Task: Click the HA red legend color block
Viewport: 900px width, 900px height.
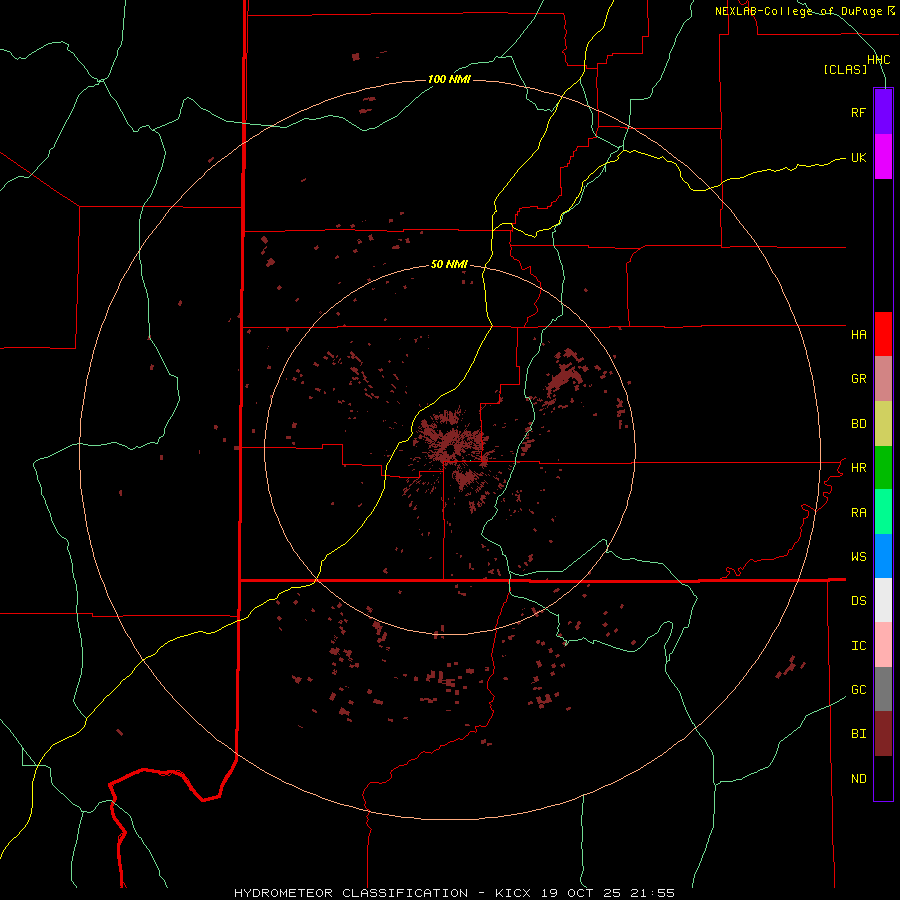Action: (x=883, y=334)
